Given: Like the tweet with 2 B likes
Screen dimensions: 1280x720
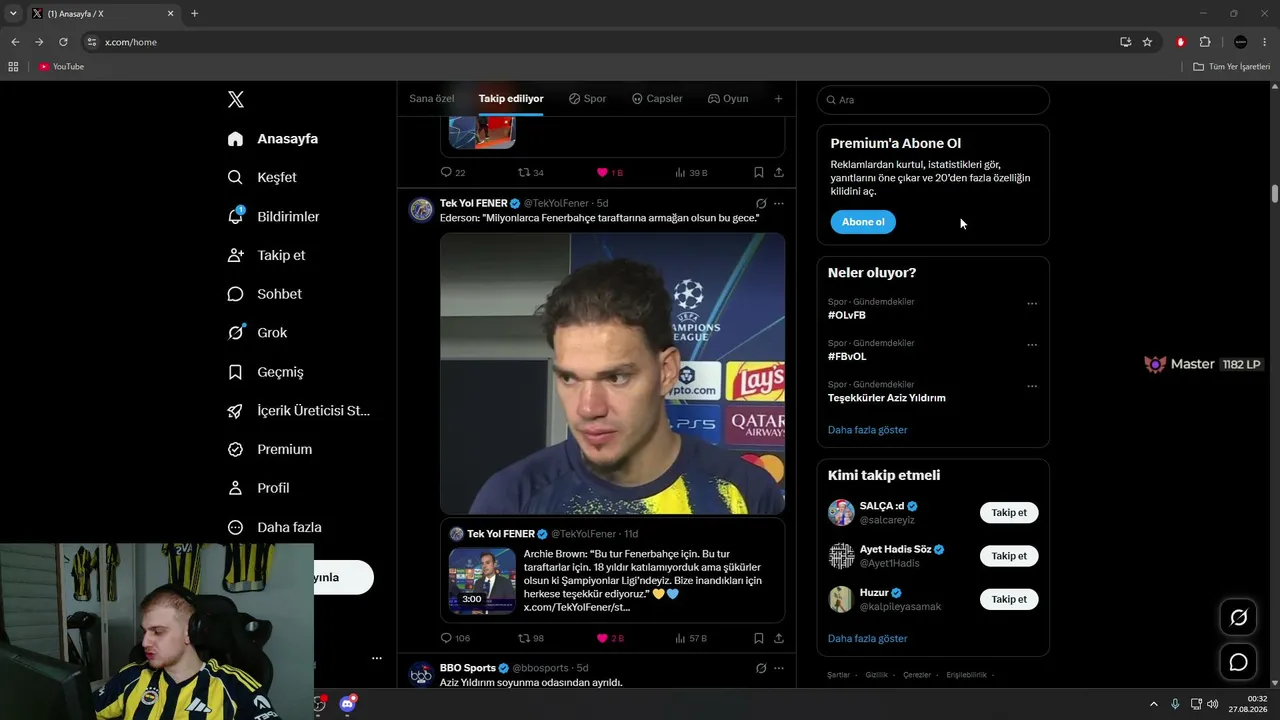Looking at the screenshot, I should coord(609,638).
